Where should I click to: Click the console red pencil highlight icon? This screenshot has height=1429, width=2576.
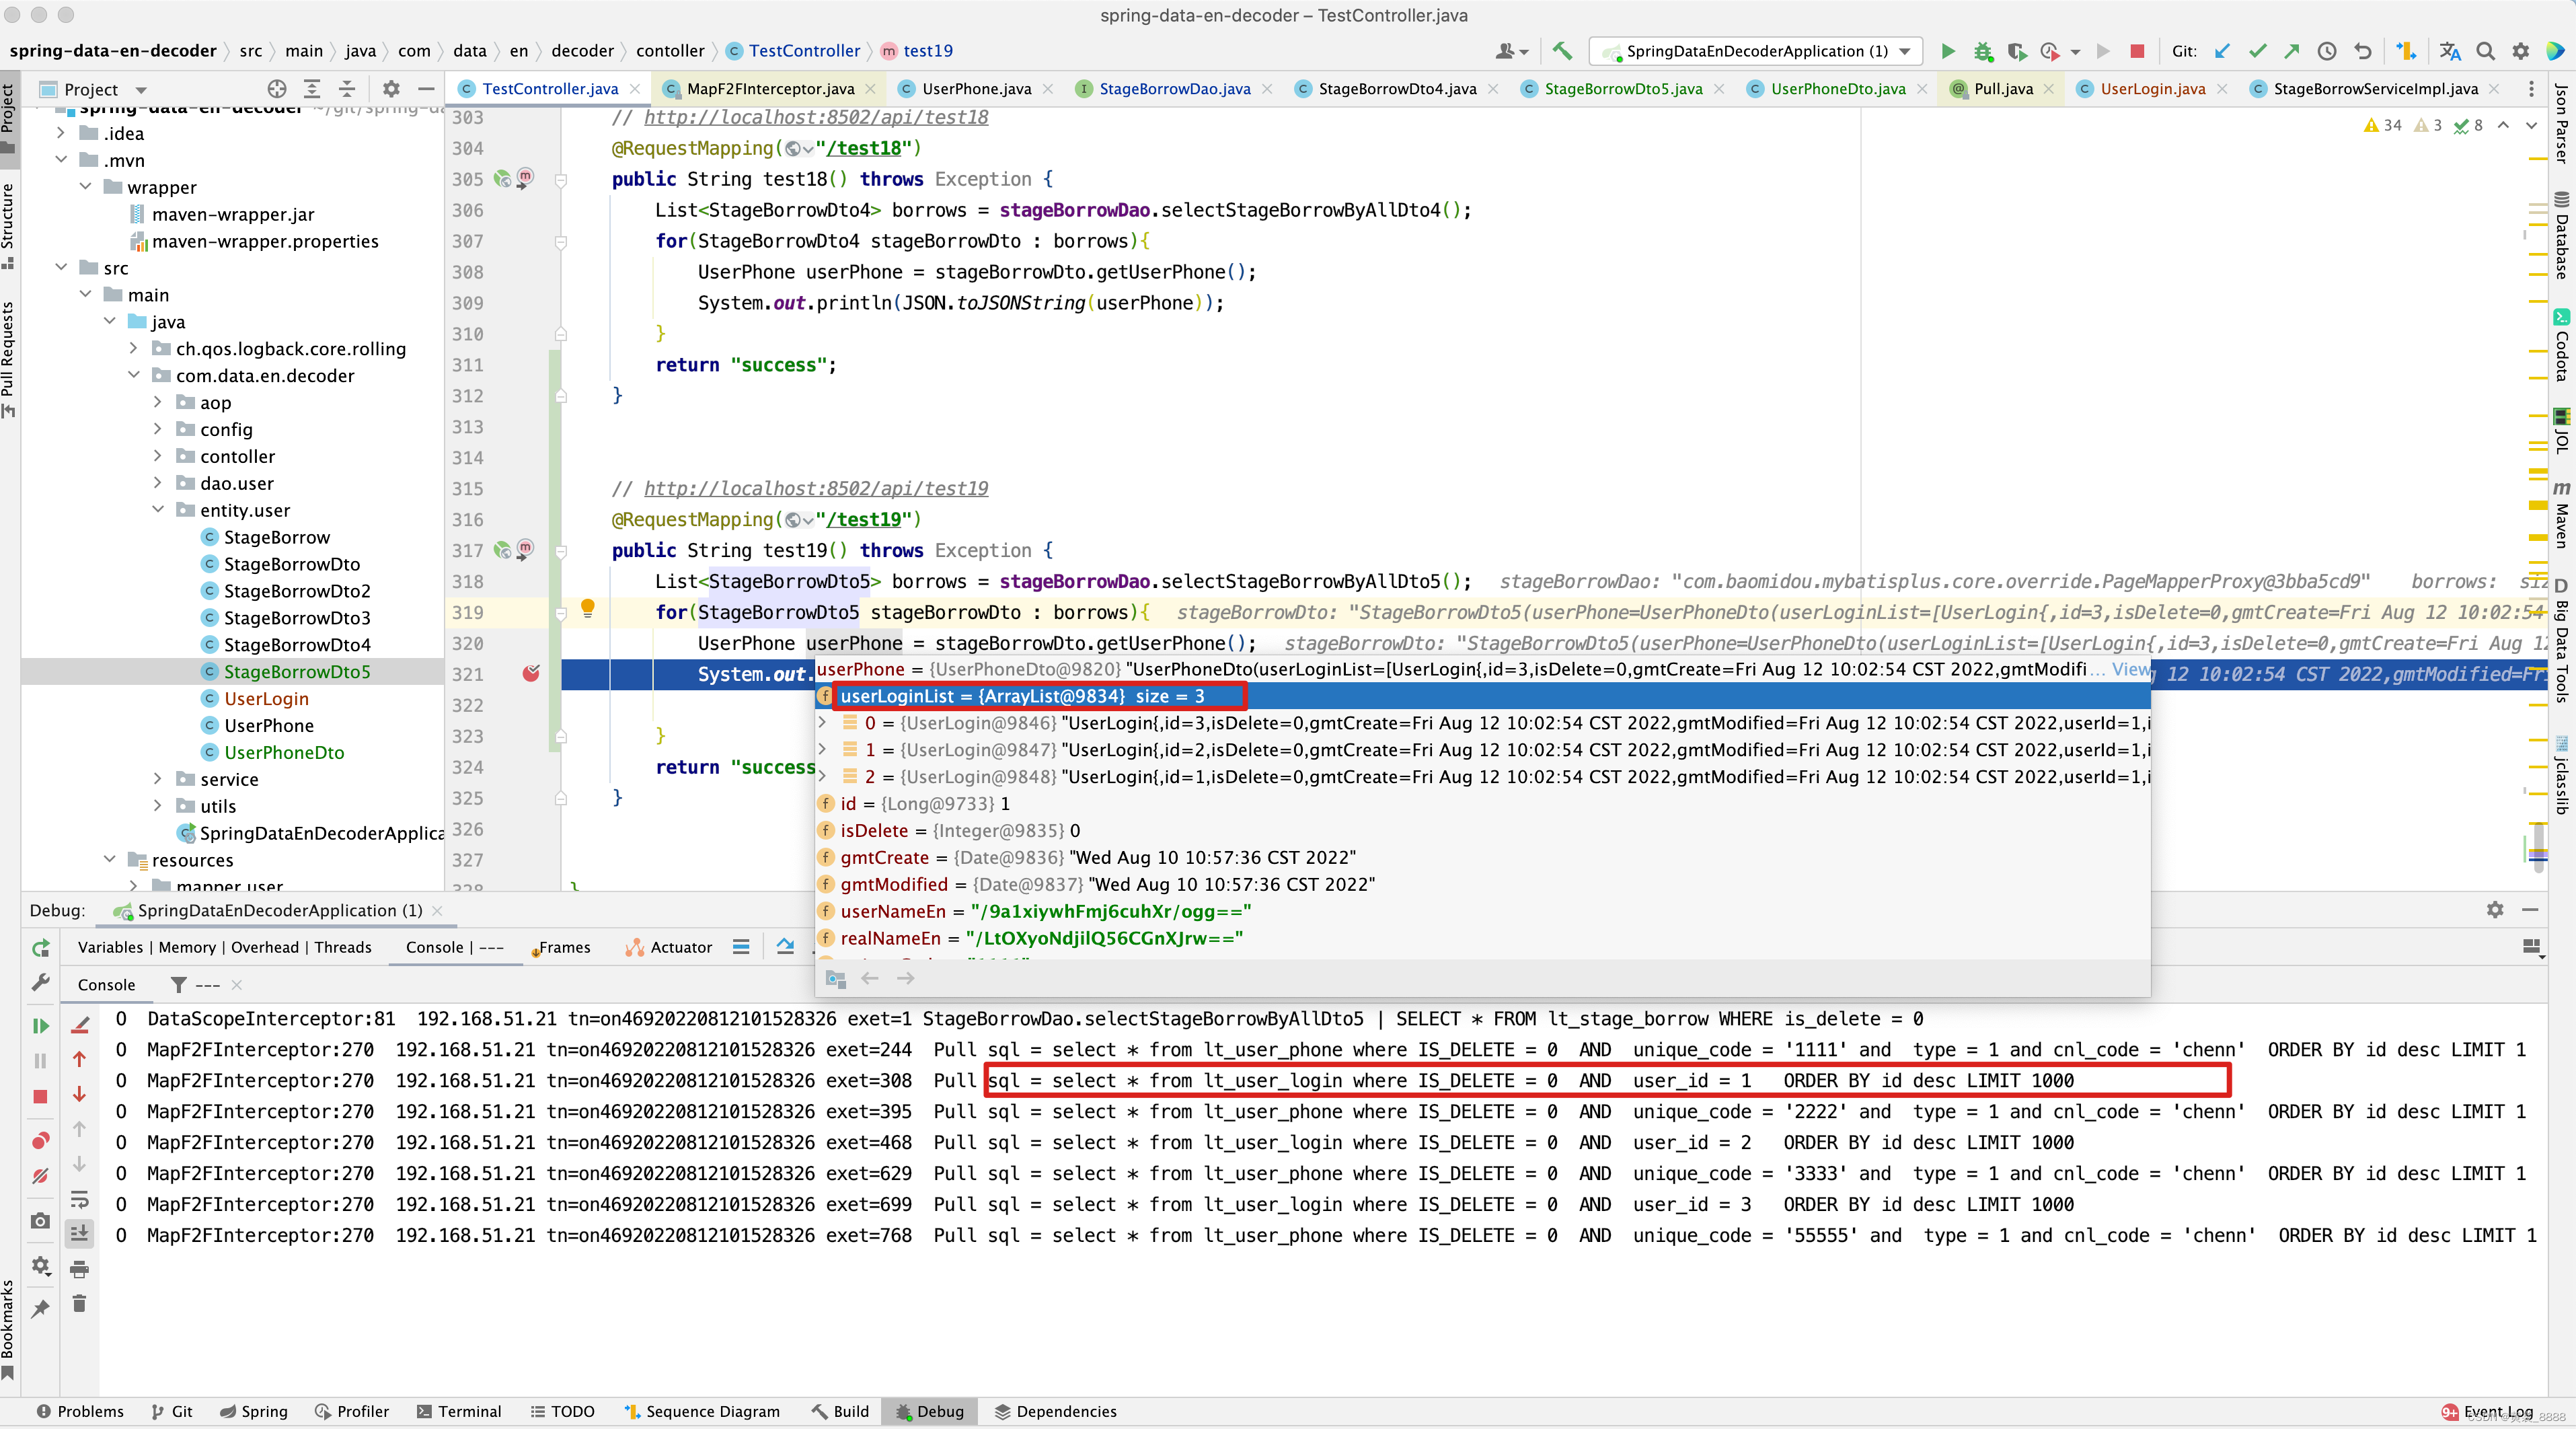[x=80, y=1025]
